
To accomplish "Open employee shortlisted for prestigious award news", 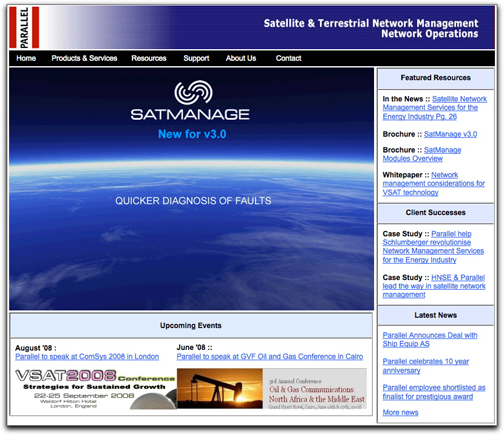I will click(434, 392).
